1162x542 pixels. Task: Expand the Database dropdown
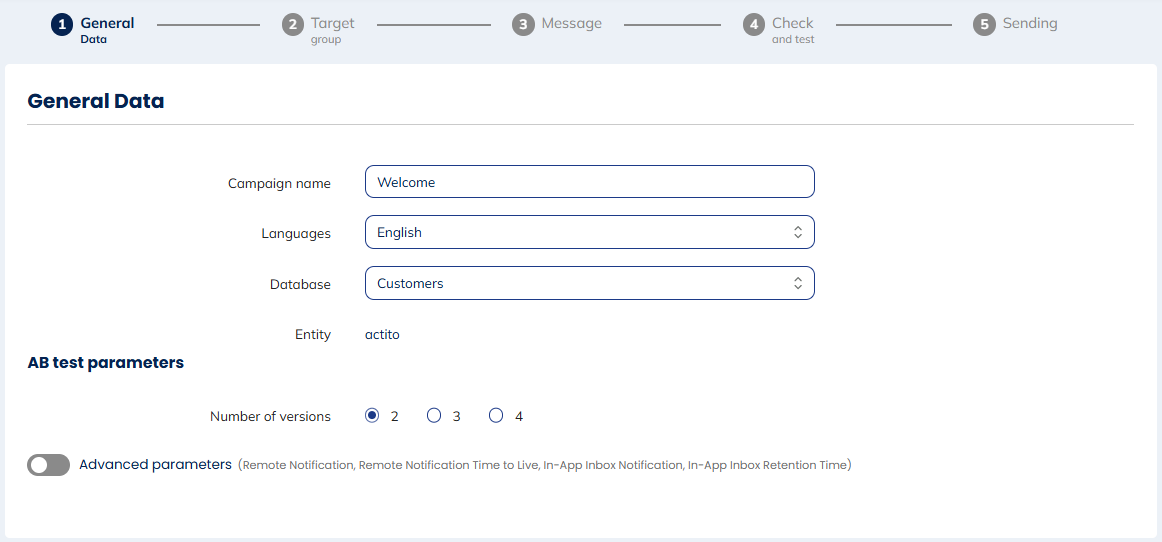click(589, 283)
